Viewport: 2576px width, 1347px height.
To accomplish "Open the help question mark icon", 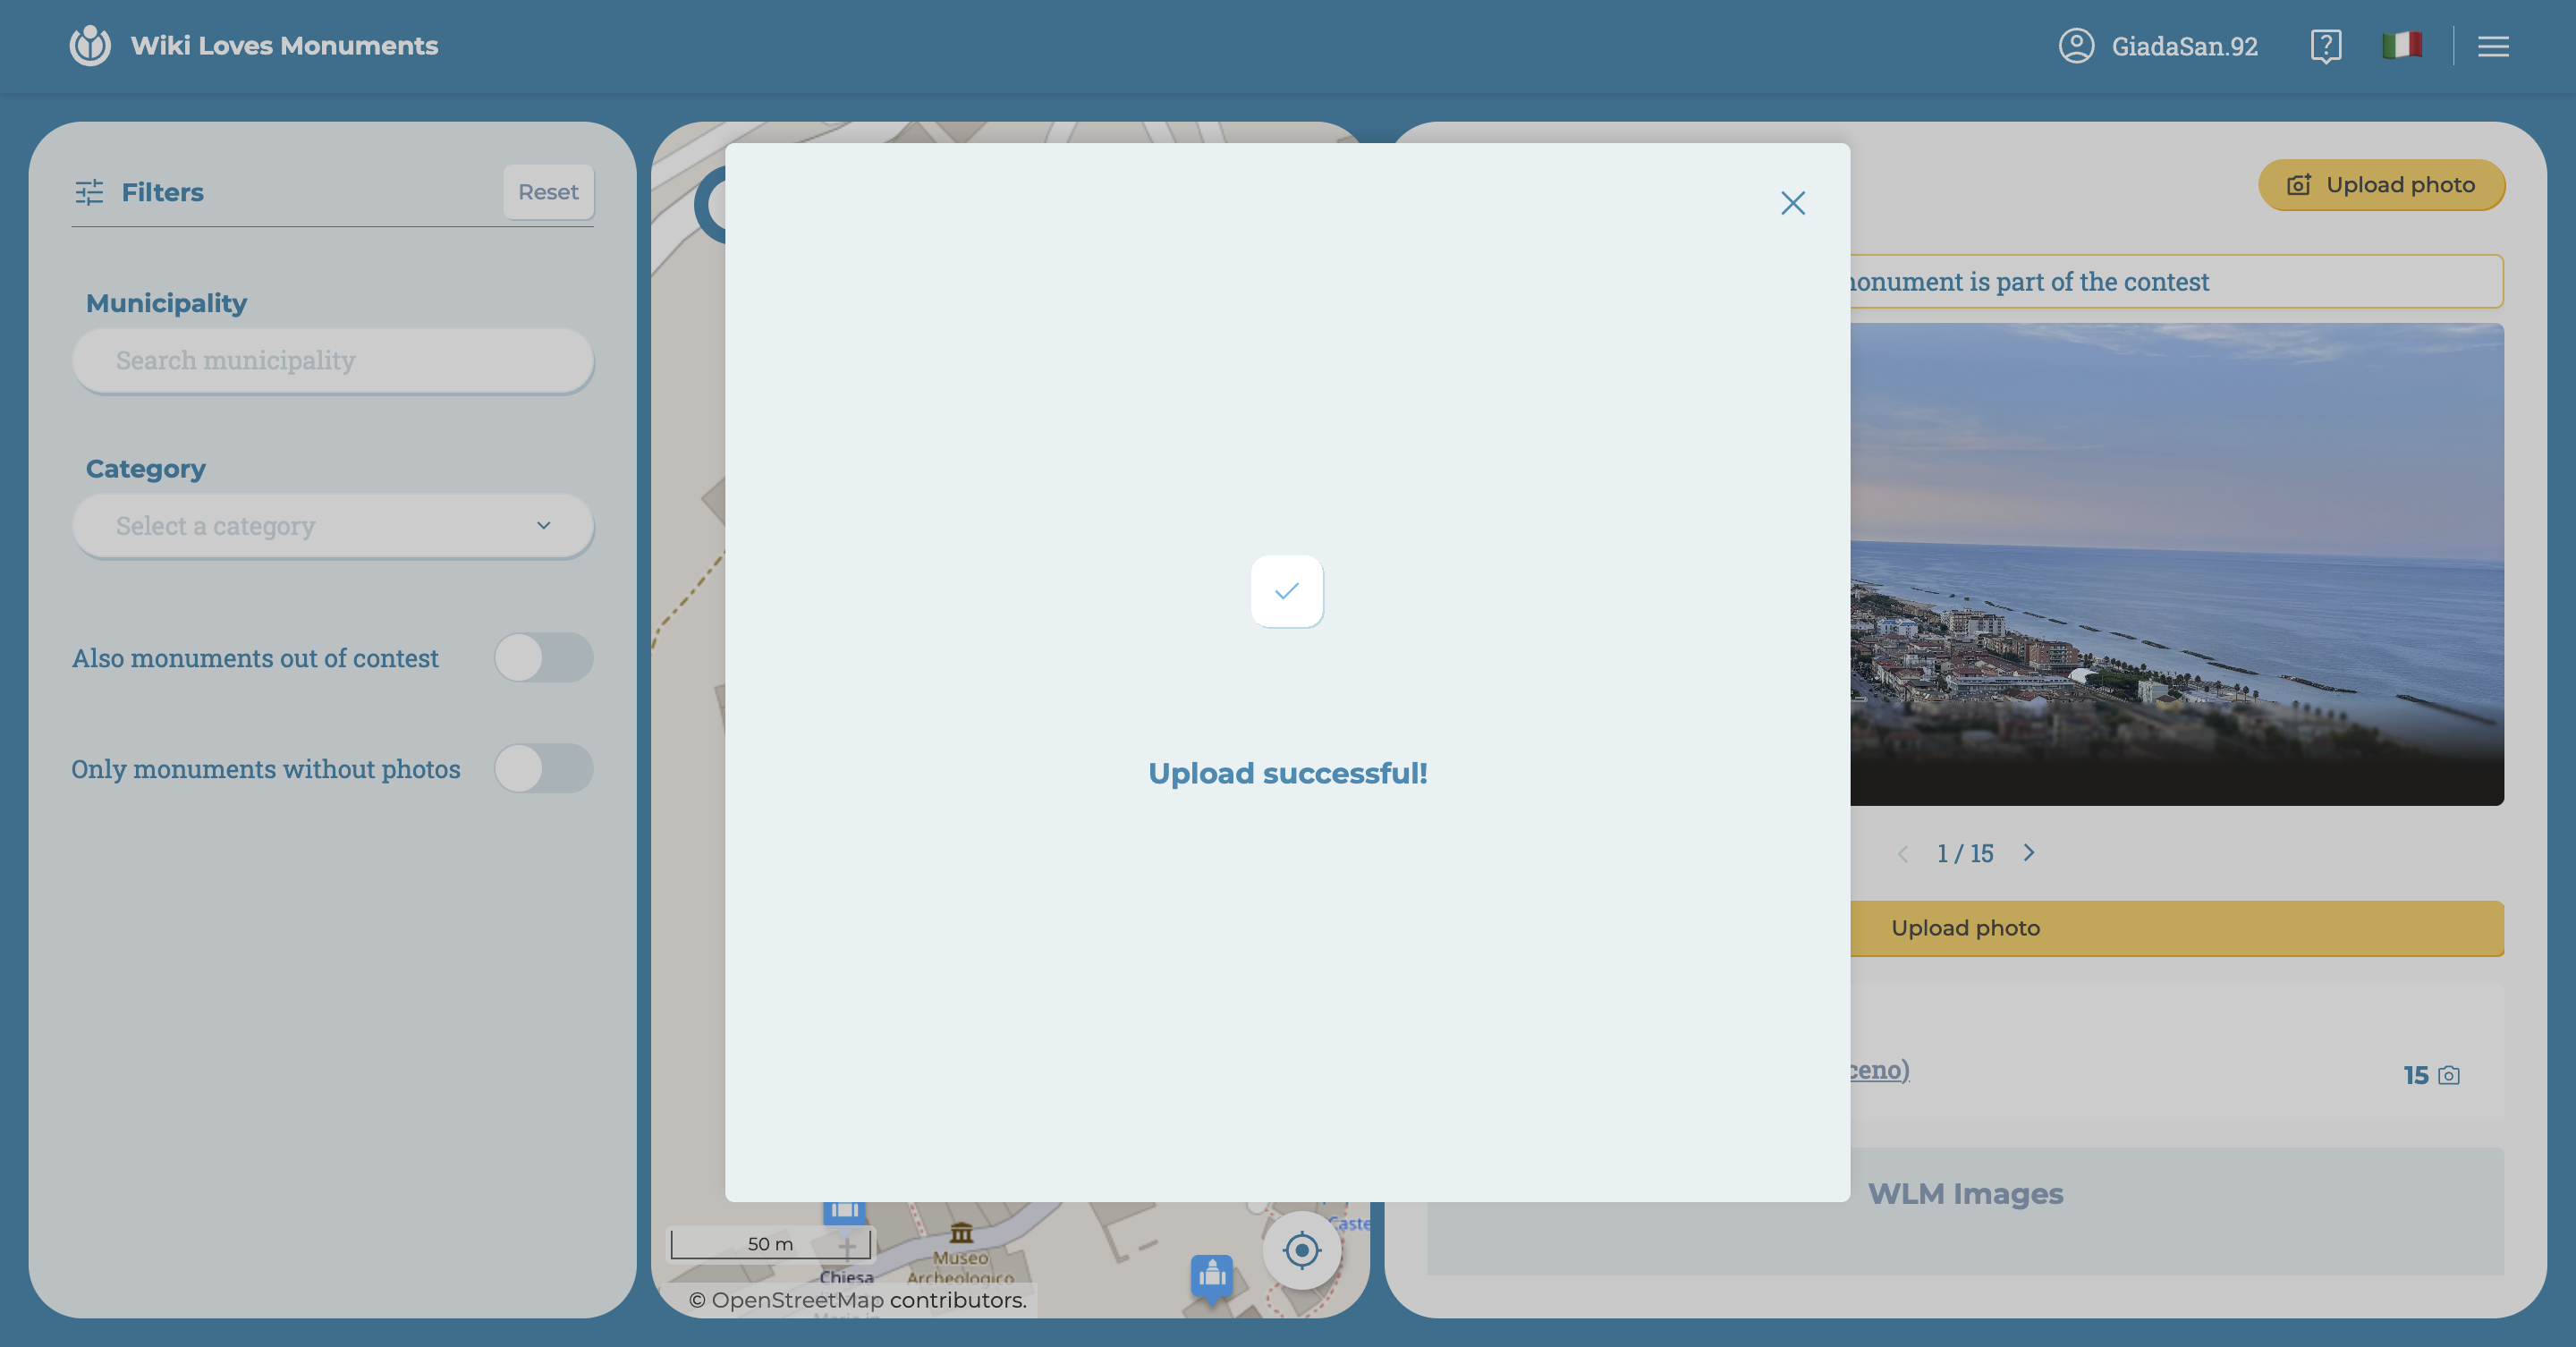I will pyautogui.click(x=2326, y=45).
